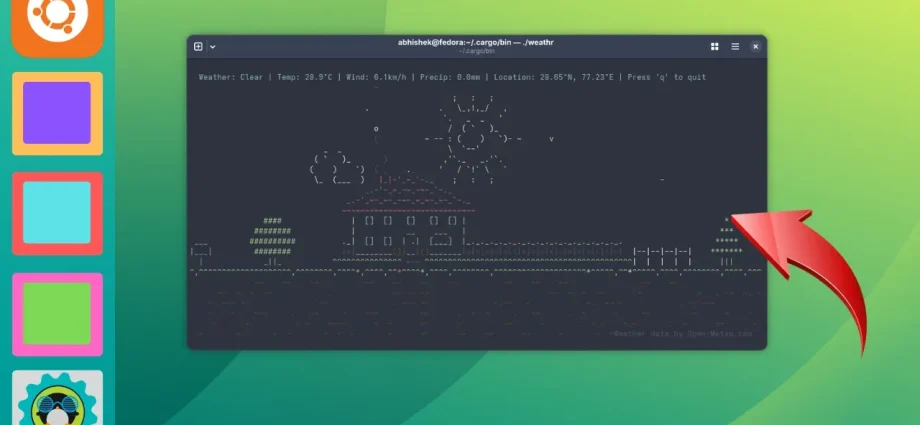920x425 pixels.
Task: Click the terminal title abhishek@fedora
Action: [476, 42]
